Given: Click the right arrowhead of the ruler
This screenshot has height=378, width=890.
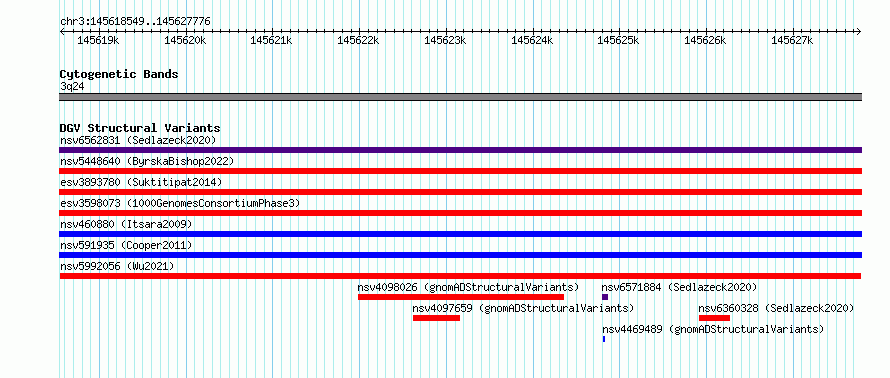Looking at the screenshot, I should 859,32.
